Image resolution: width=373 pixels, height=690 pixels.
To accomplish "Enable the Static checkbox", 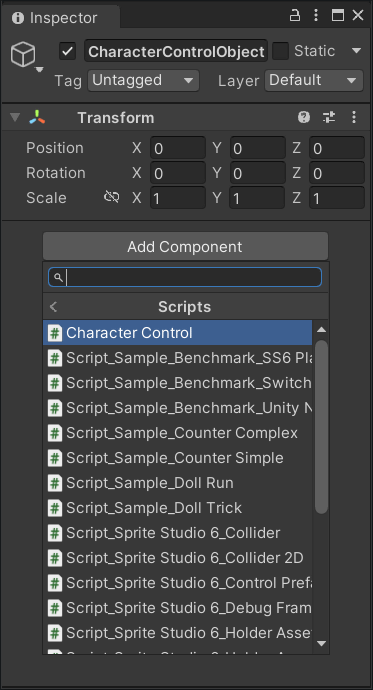I will 281,51.
